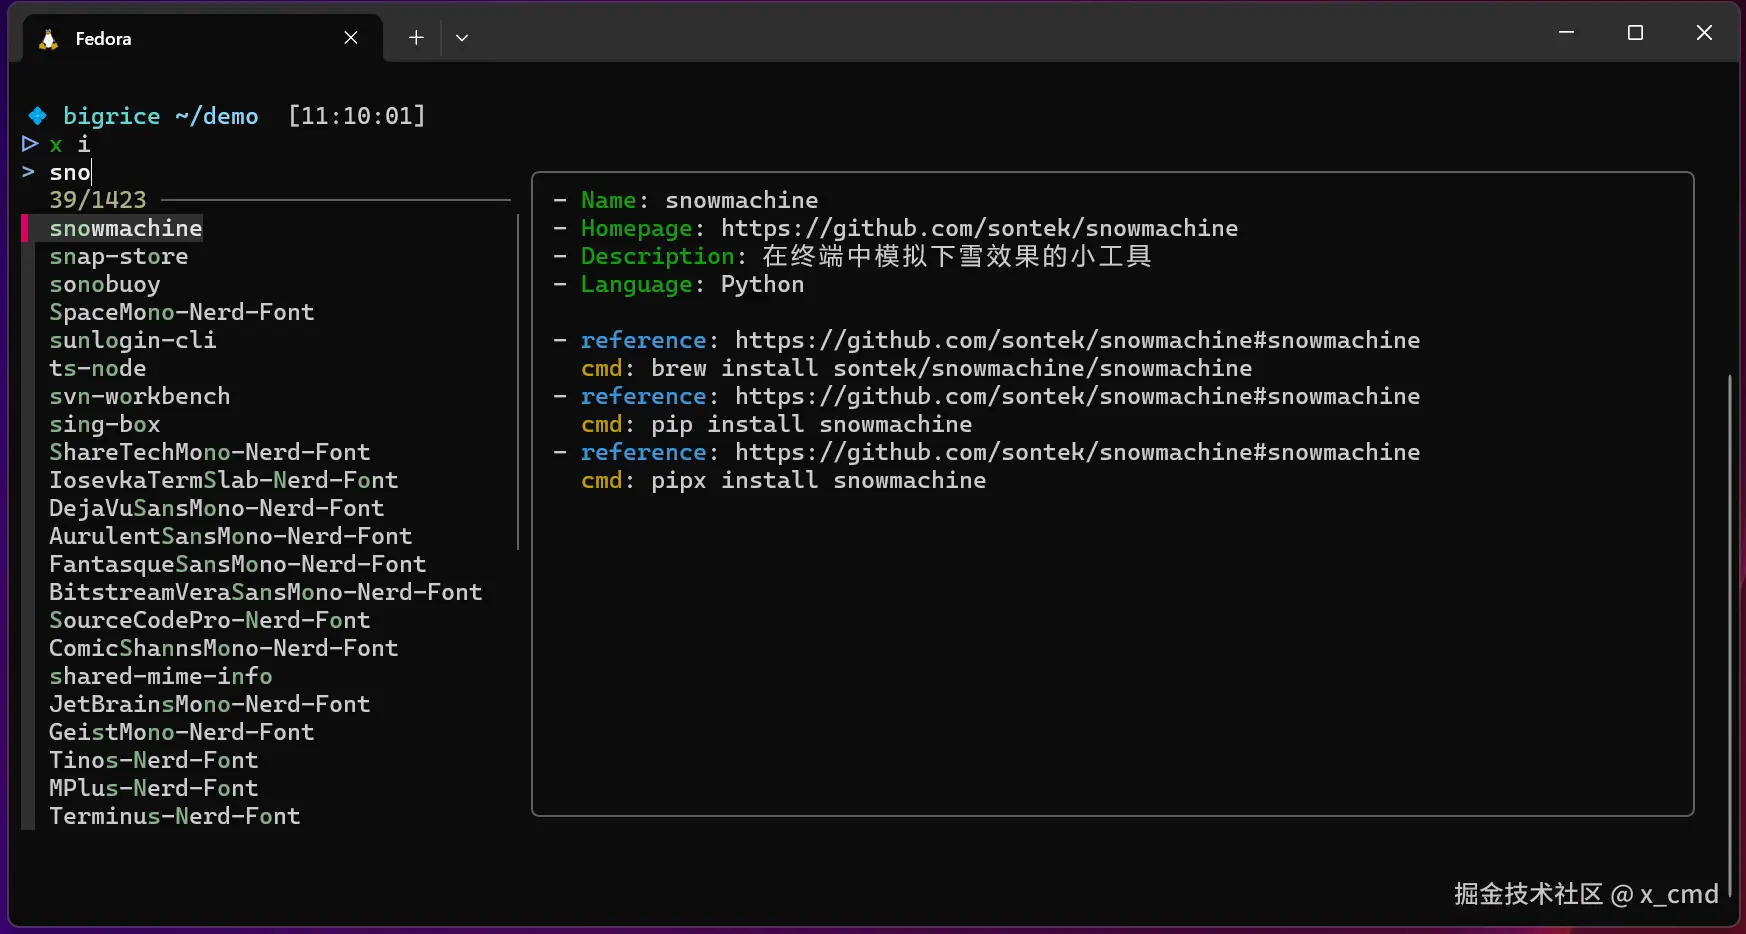Click the package list scrollbar
Viewport: 1746px width, 934px height.
point(518,382)
